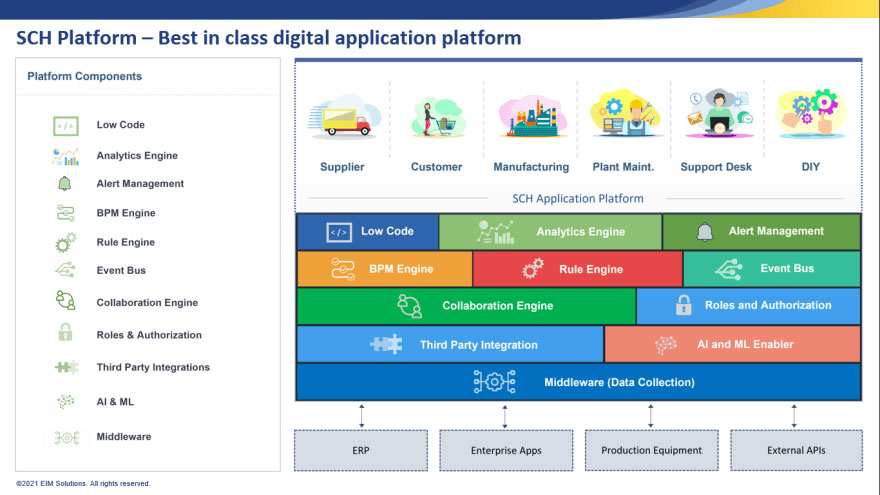
Task: Select the External APIs box
Action: (795, 451)
